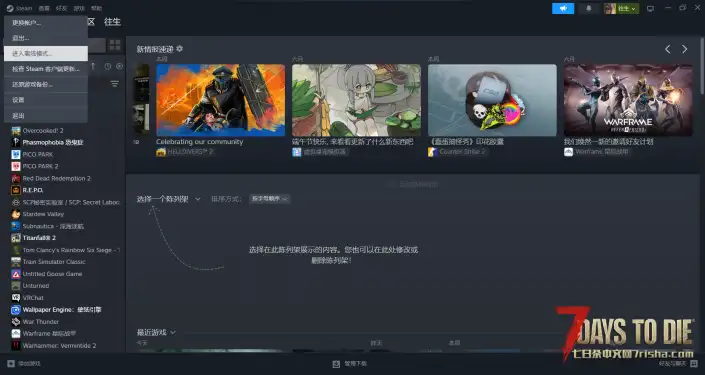Open the 帮助 (Help) menu
Image resolution: width=705 pixels, height=375 pixels.
(x=96, y=8)
